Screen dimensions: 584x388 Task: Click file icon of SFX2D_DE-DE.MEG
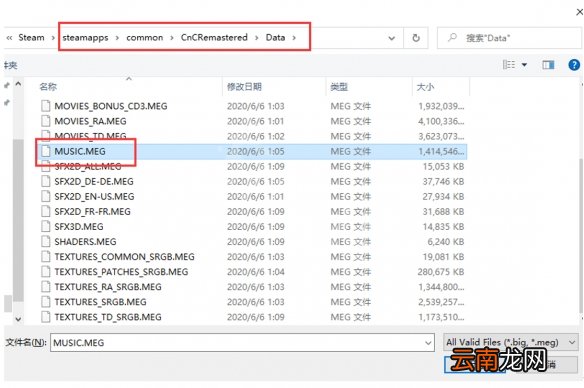point(45,182)
